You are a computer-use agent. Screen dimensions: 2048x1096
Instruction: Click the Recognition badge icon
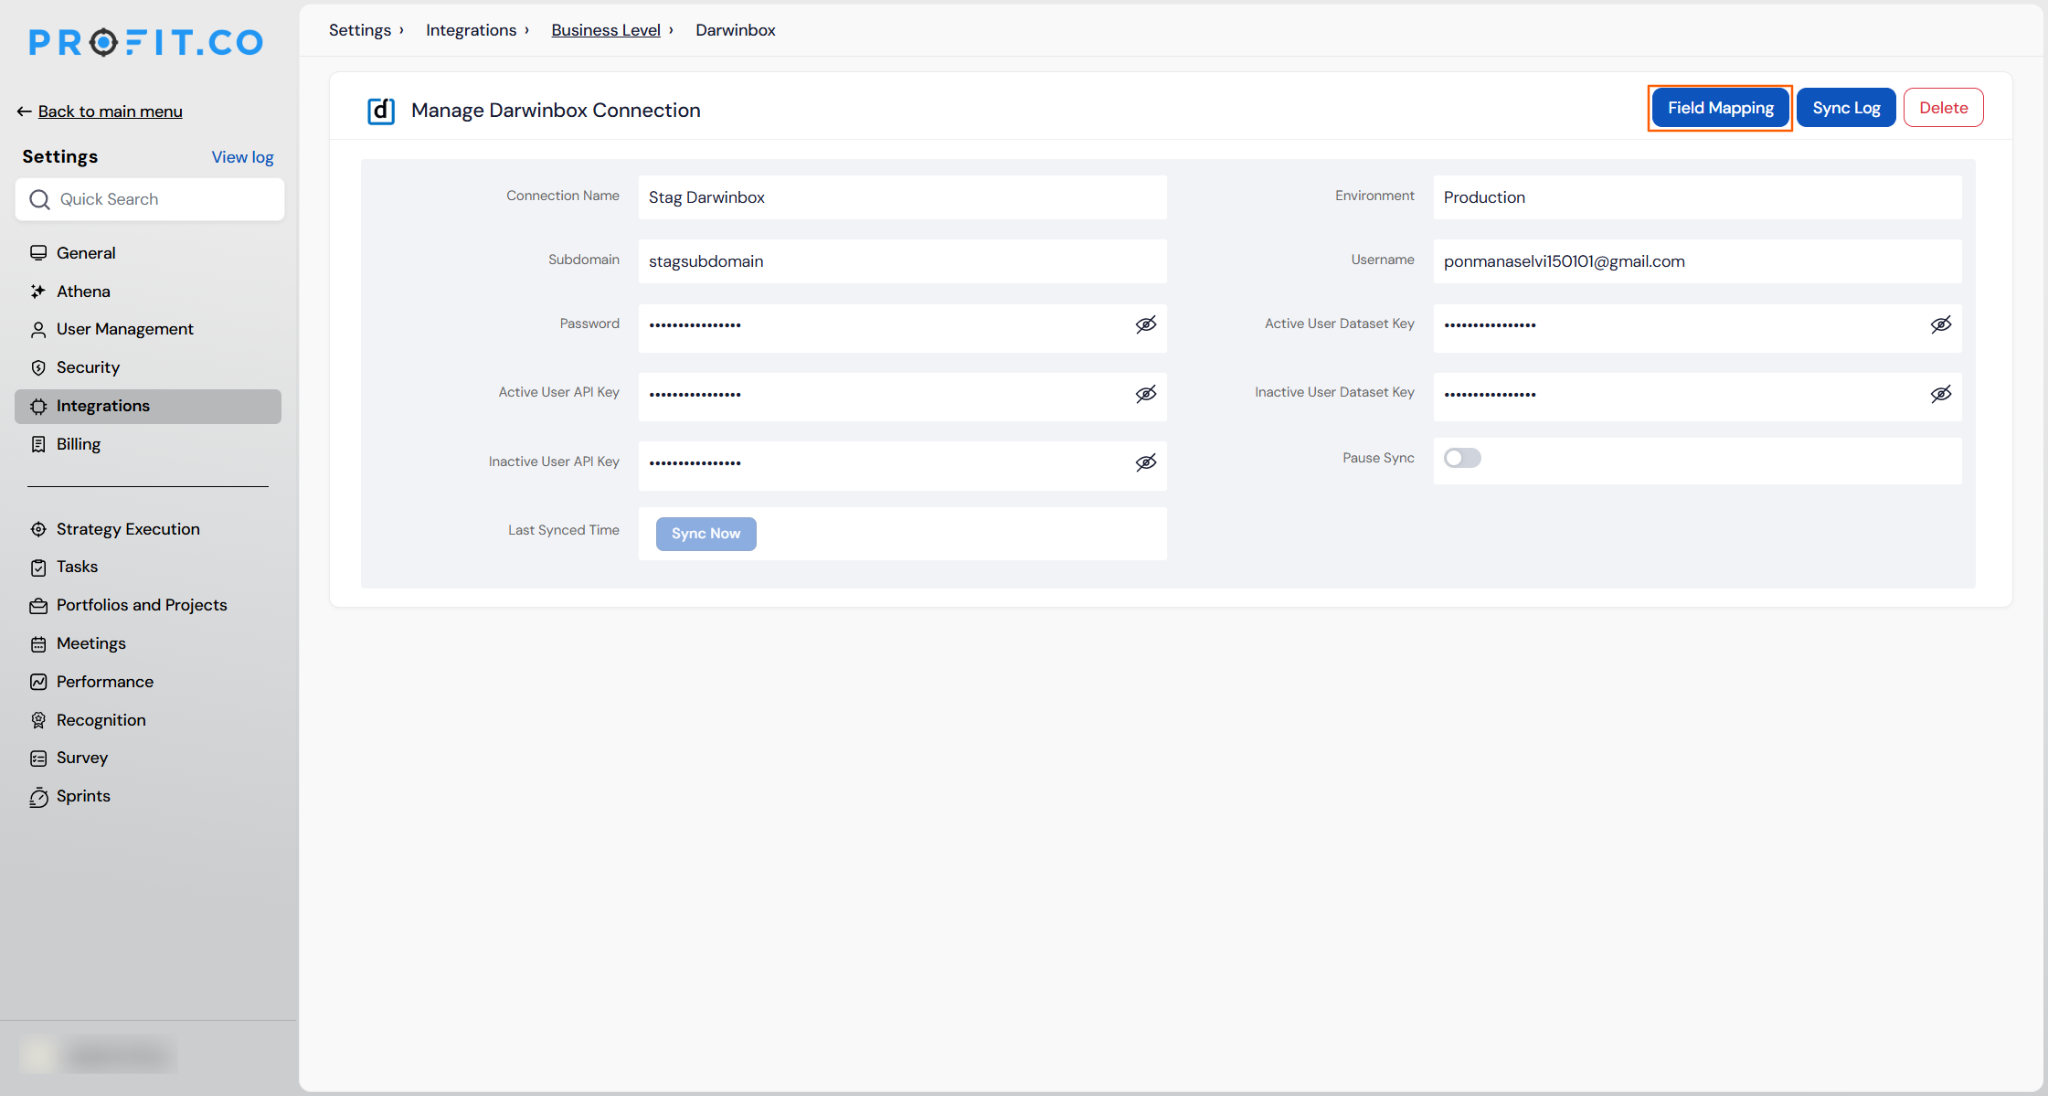coord(38,720)
